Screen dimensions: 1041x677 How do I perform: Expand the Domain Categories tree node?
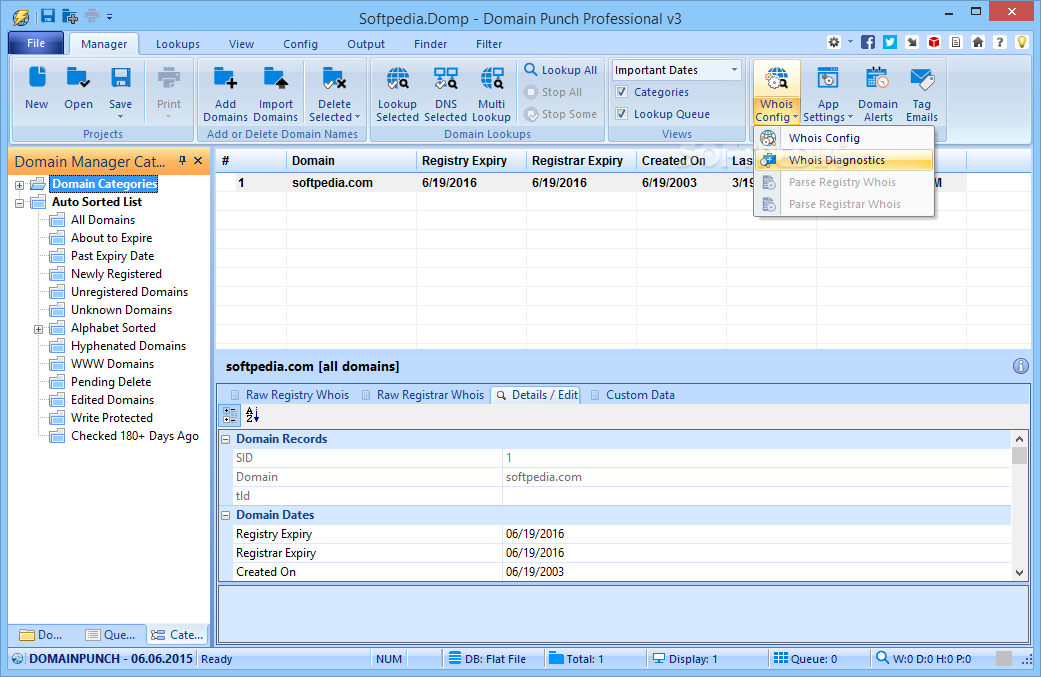click(19, 185)
